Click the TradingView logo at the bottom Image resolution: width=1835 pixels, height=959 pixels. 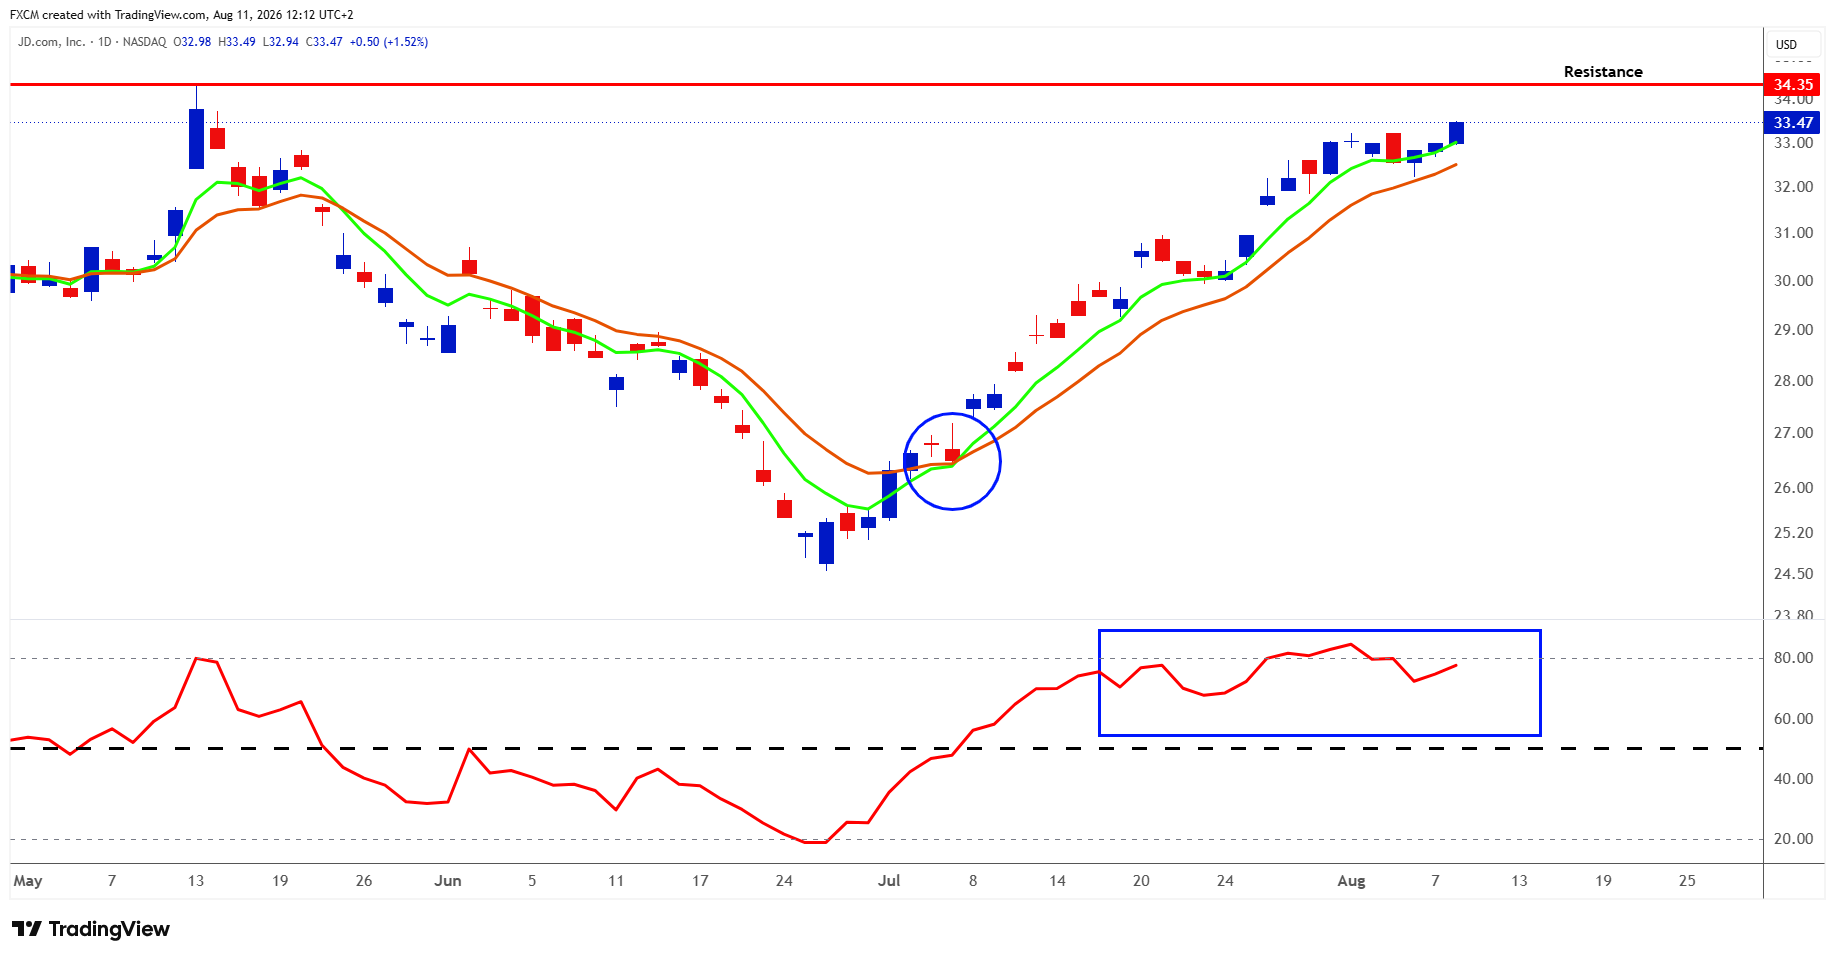click(91, 929)
